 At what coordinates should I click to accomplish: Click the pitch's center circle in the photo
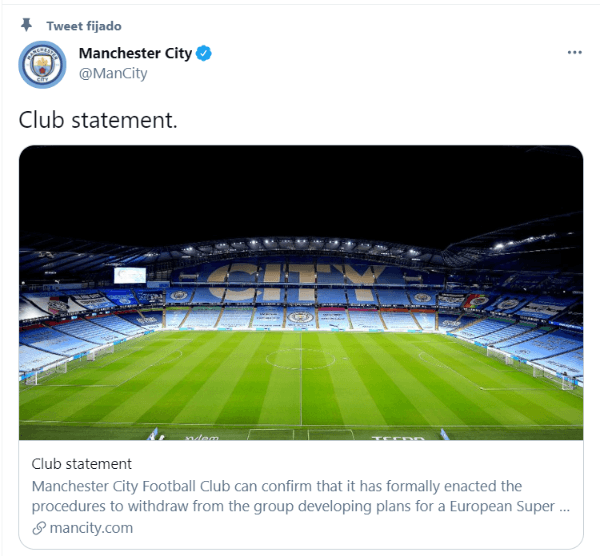click(x=301, y=359)
